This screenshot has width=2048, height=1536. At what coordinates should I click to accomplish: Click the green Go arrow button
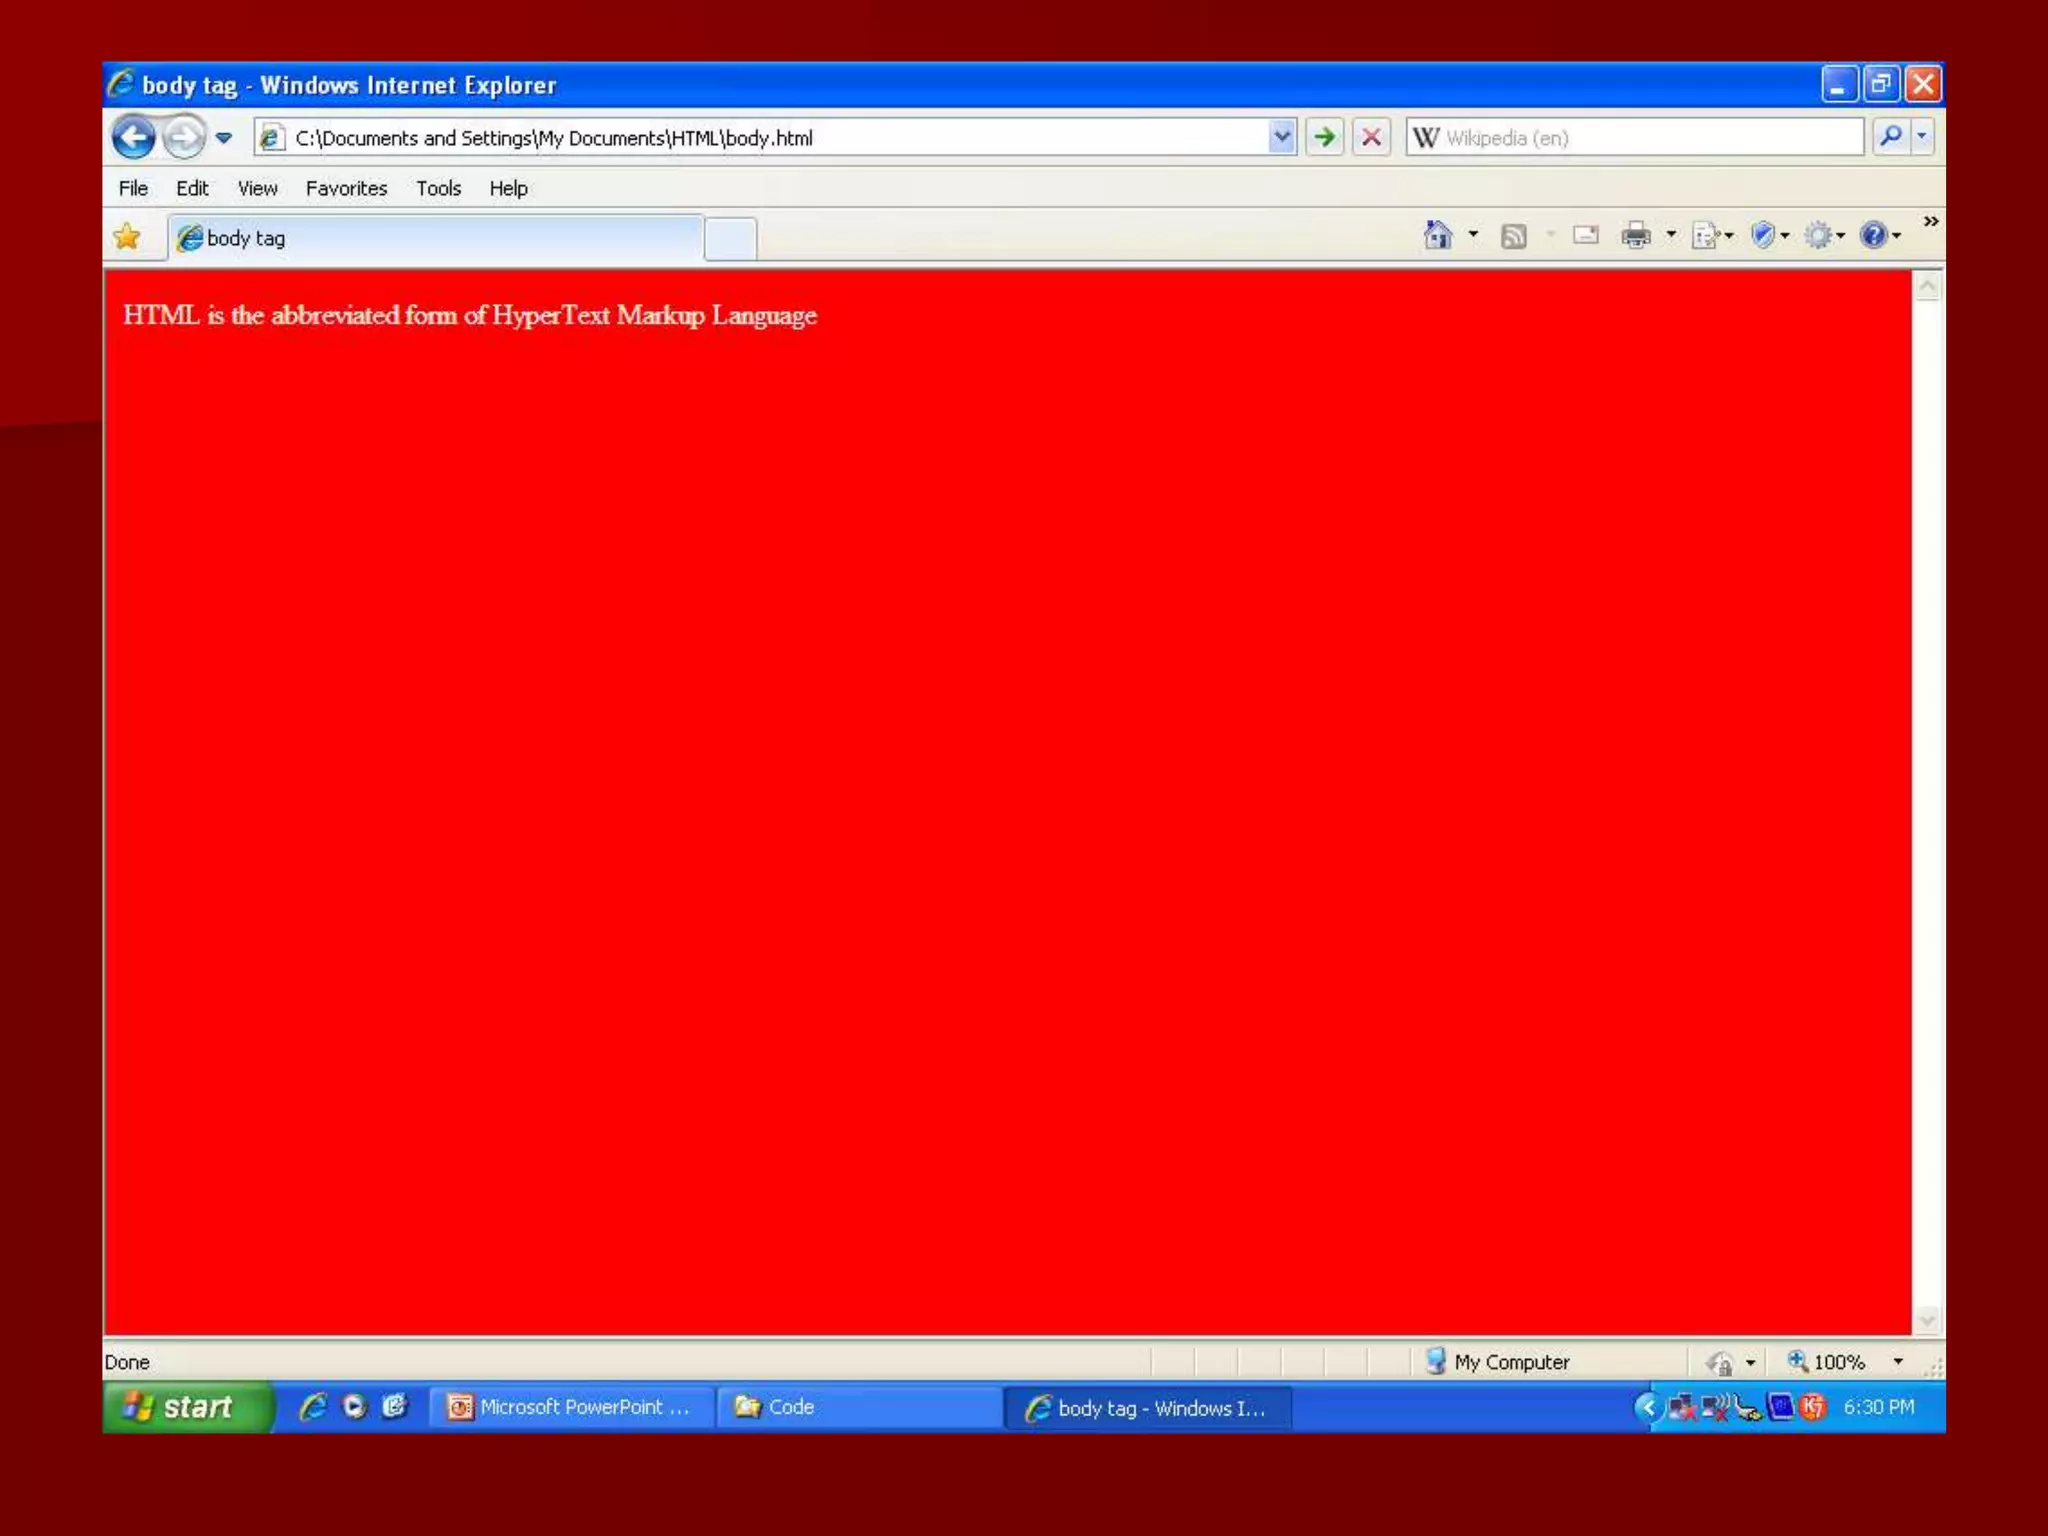pos(1325,137)
